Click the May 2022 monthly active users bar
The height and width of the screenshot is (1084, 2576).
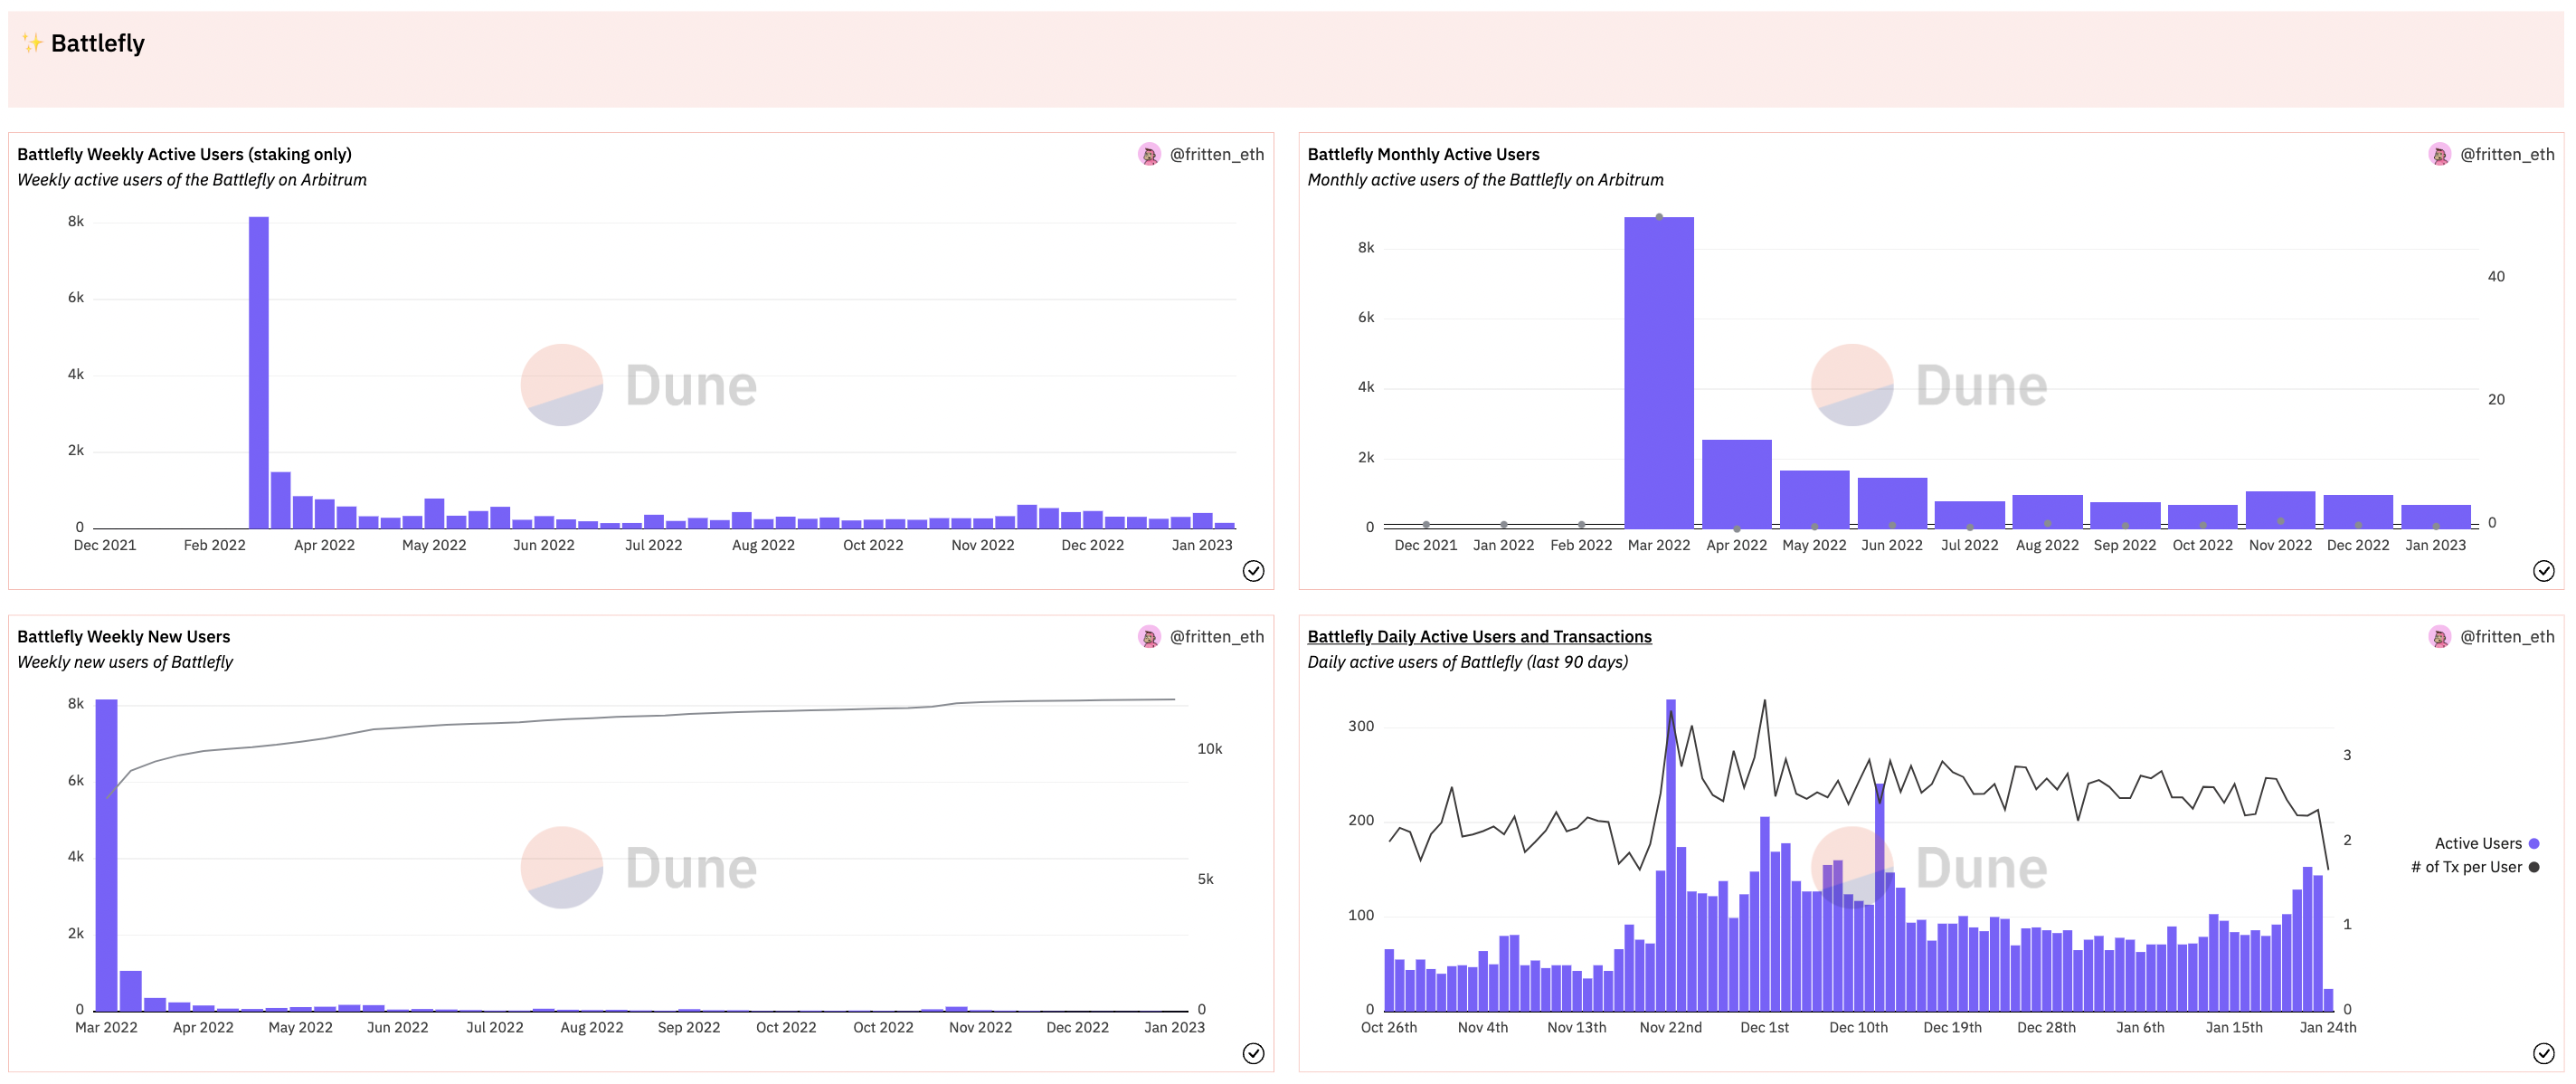point(1814,499)
